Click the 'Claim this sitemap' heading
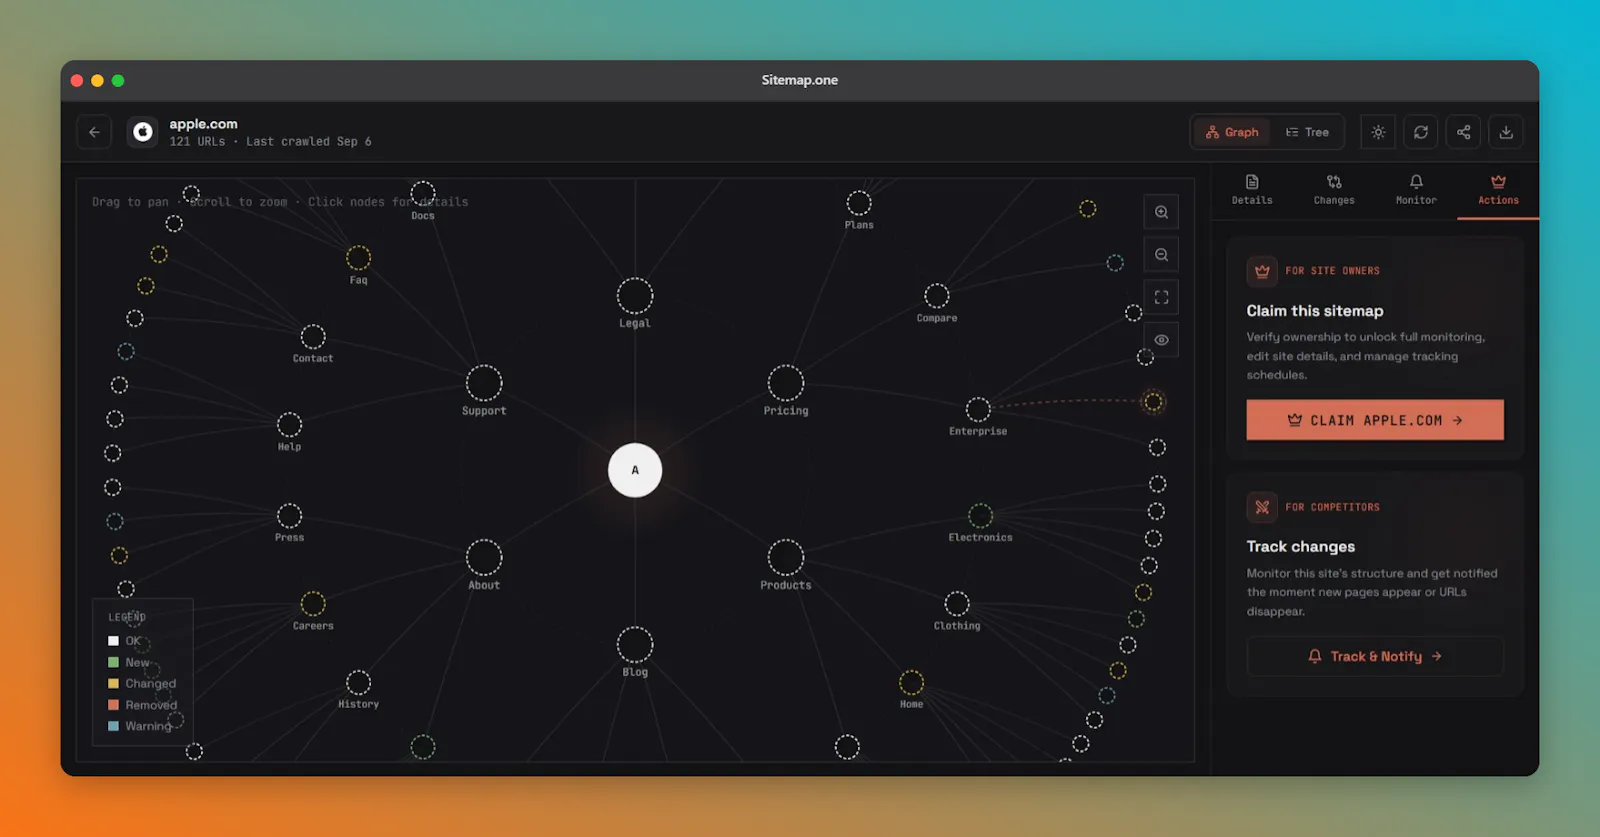Screen dimensions: 1600x837 (1315, 311)
